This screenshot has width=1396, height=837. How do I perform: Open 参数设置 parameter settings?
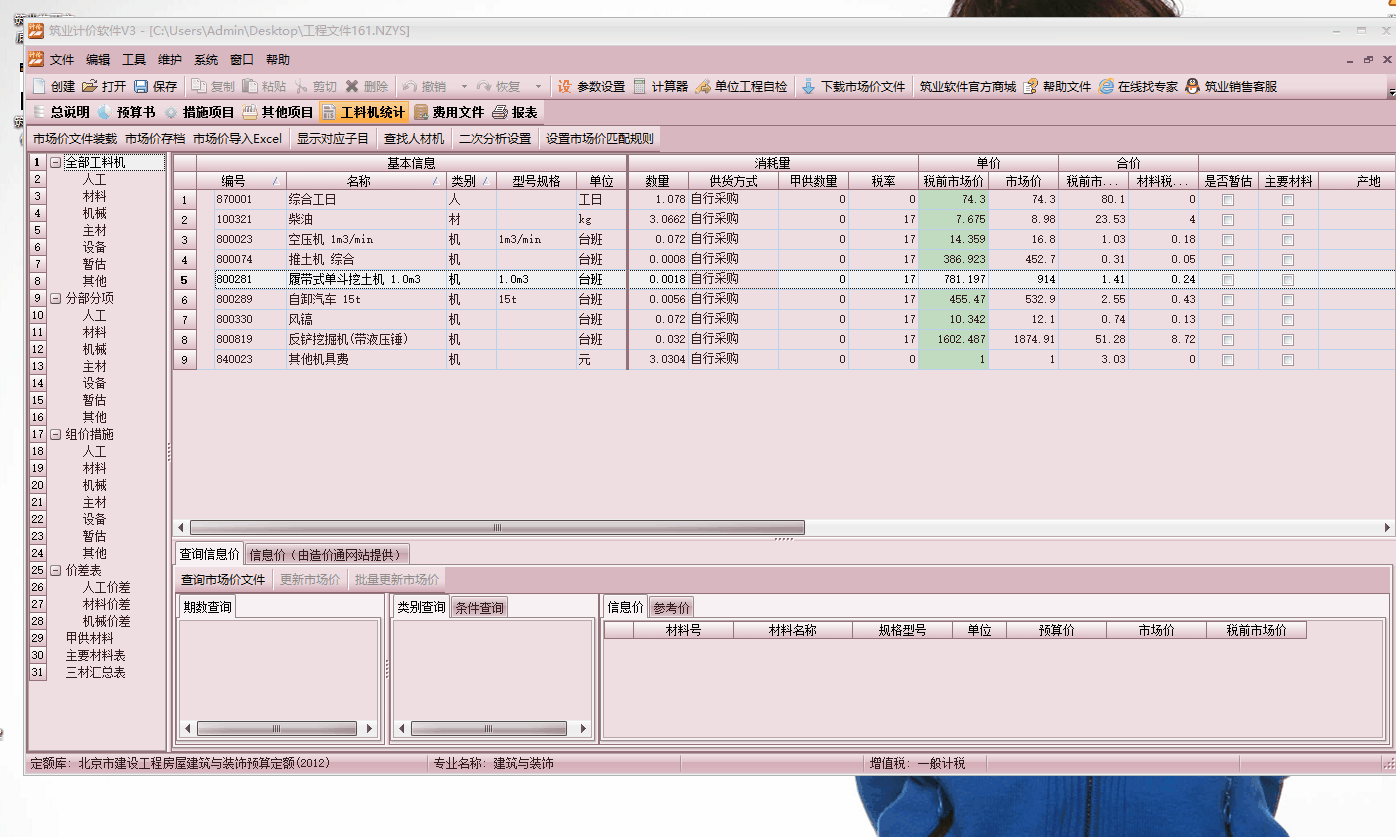click(x=565, y=87)
